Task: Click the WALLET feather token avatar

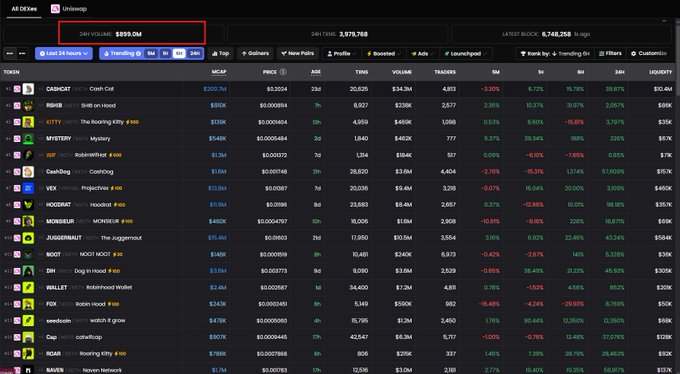Action: click(28, 287)
